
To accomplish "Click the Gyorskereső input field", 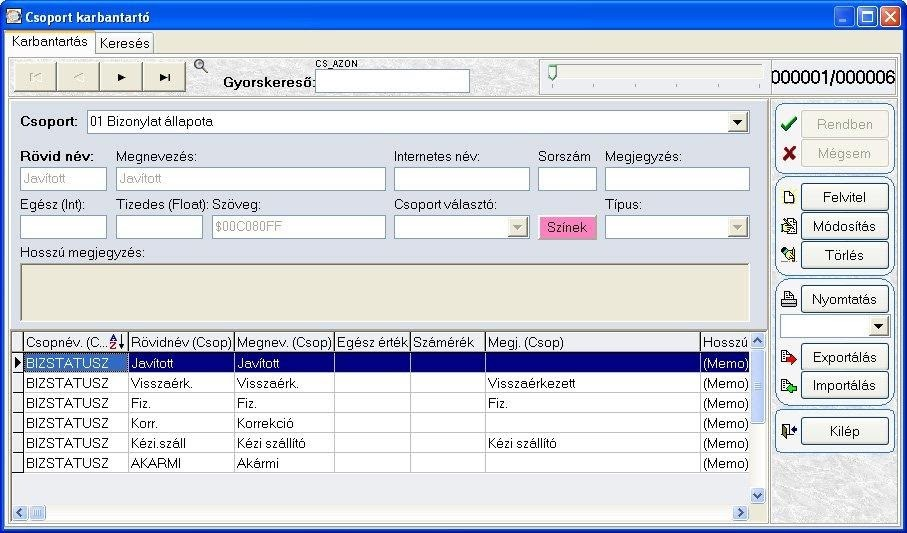I will coord(392,81).
